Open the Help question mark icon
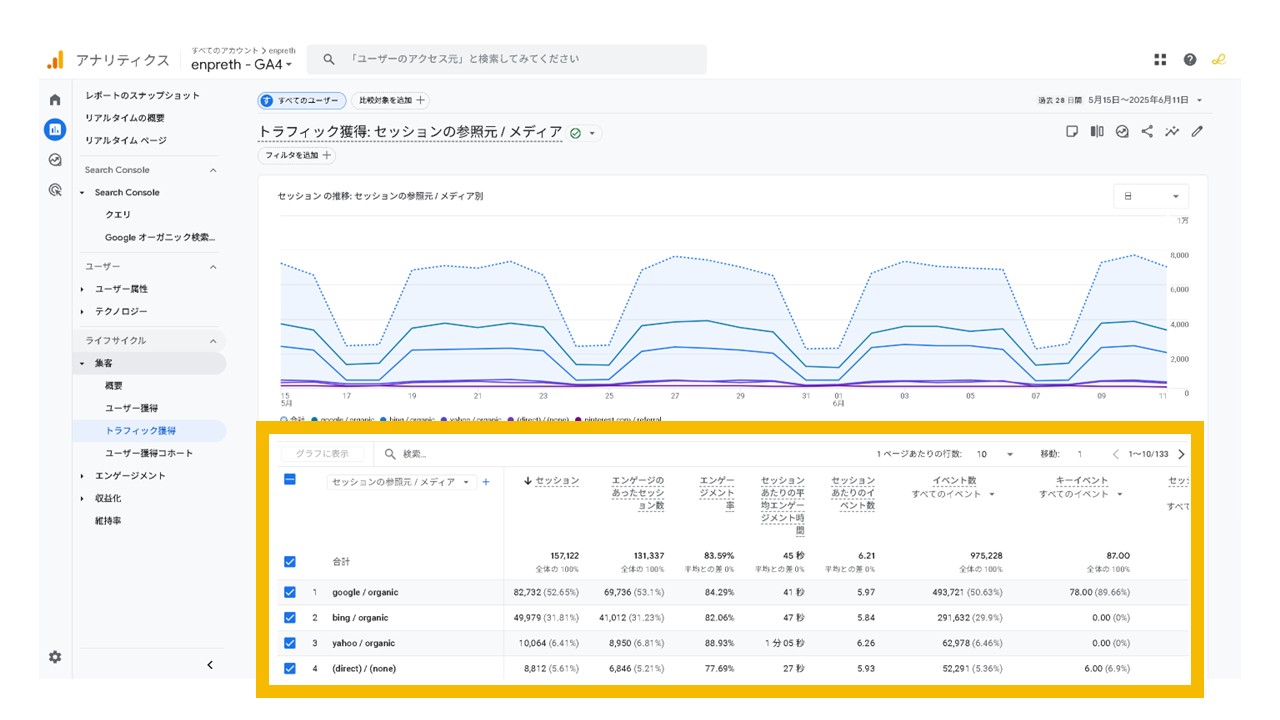 pyautogui.click(x=1190, y=60)
